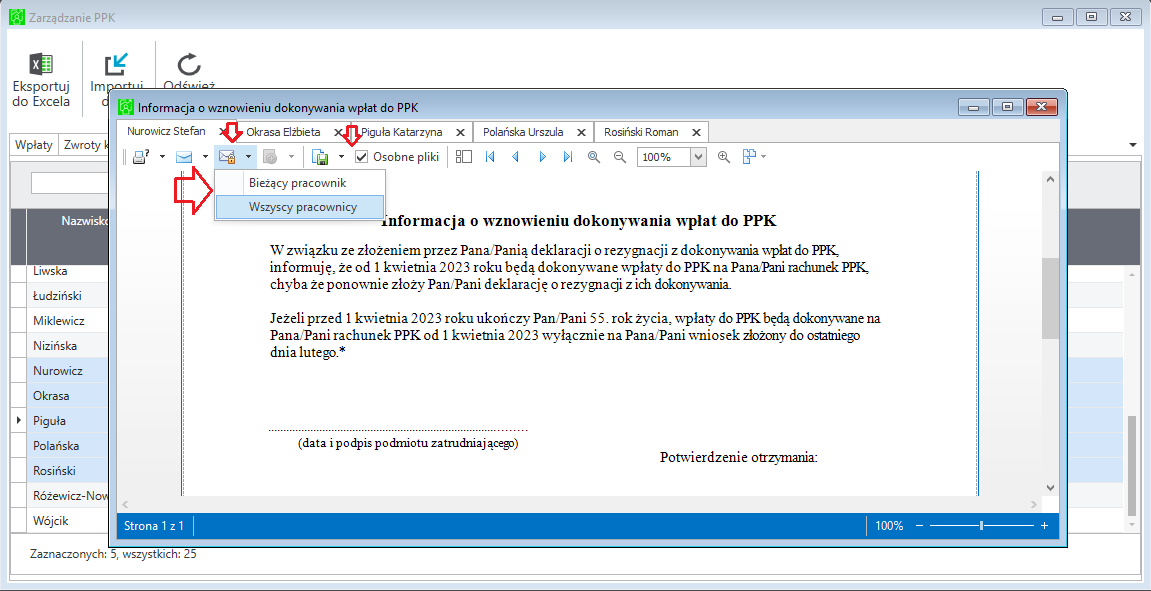The height and width of the screenshot is (591, 1151).
Task: Click the 100% label in status bar
Action: pos(889,526)
